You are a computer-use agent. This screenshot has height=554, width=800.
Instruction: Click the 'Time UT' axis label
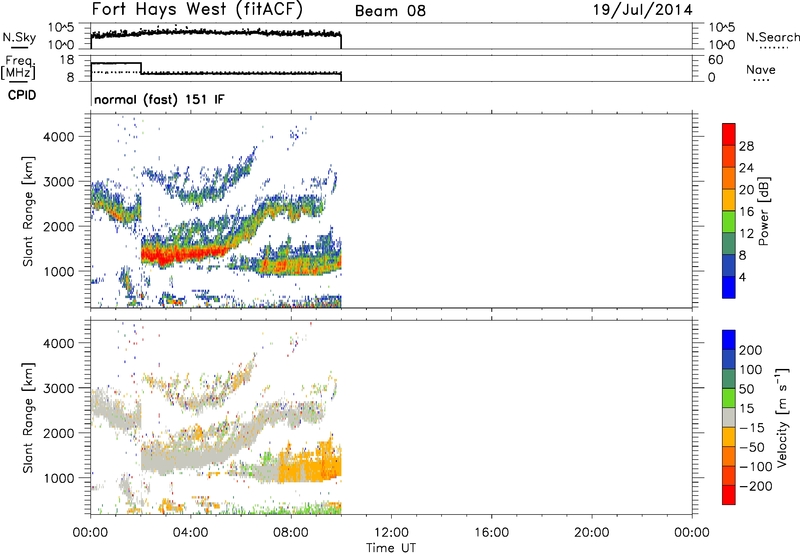391,548
